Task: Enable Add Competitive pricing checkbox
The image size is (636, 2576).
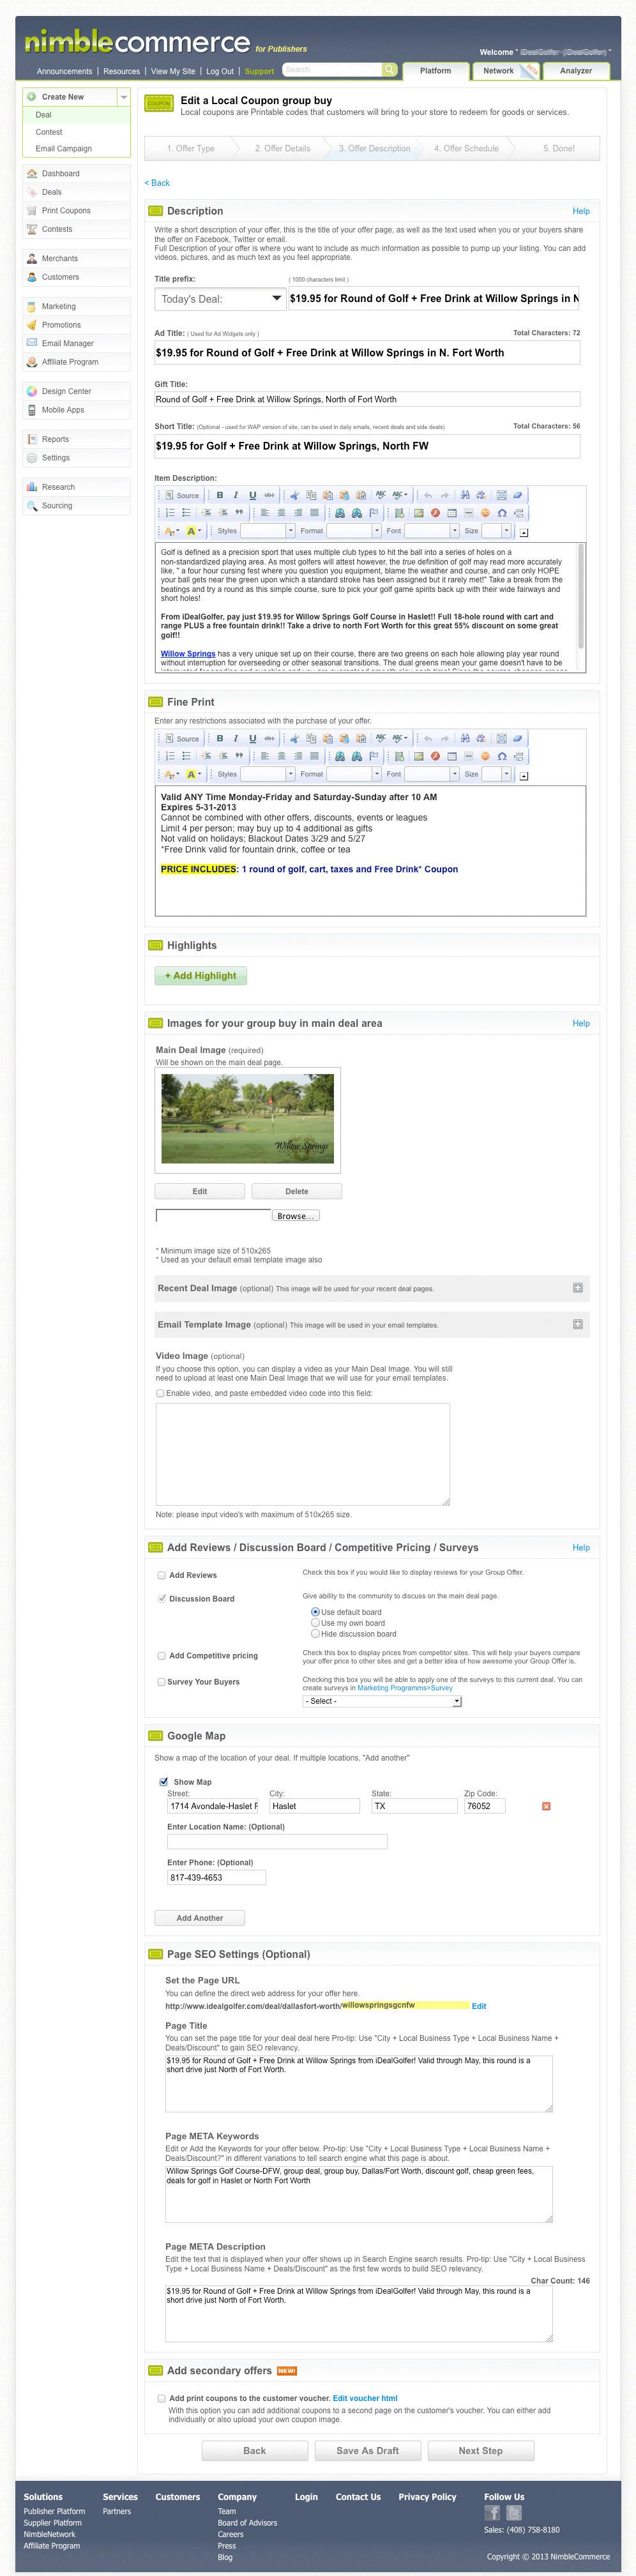Action: 162,1656
